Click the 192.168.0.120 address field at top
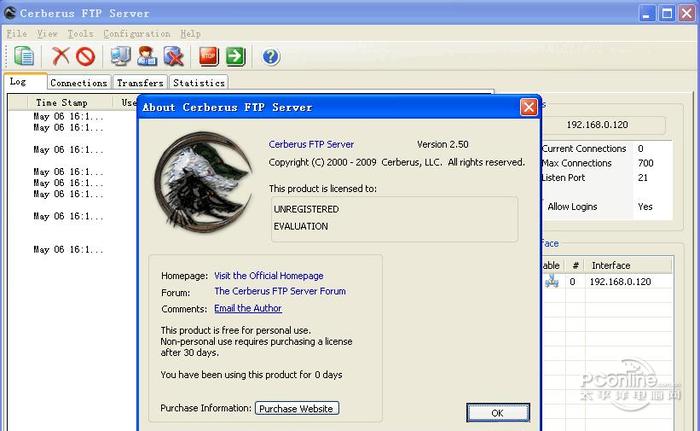The width and height of the screenshot is (700, 431). [597, 125]
